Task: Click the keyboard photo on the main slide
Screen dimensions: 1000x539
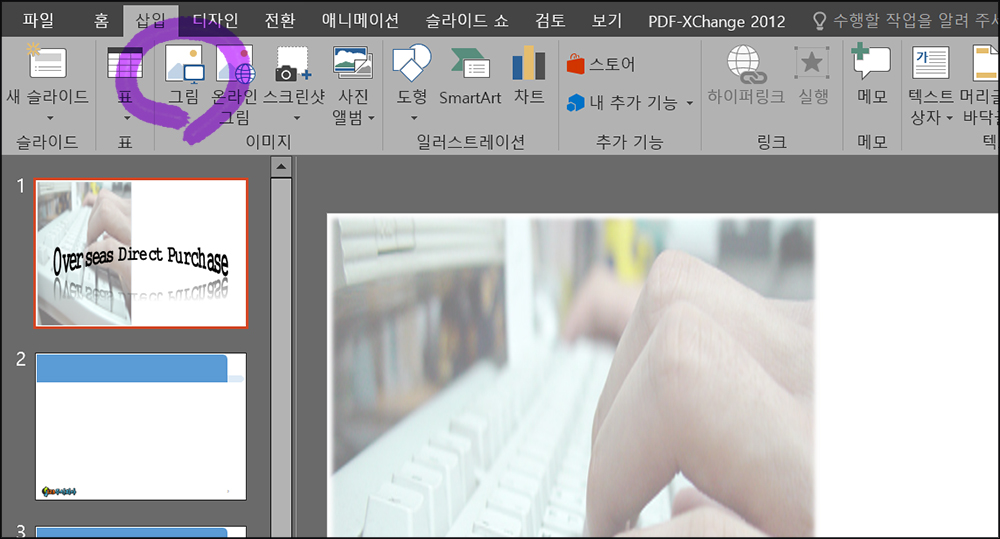Action: point(571,377)
